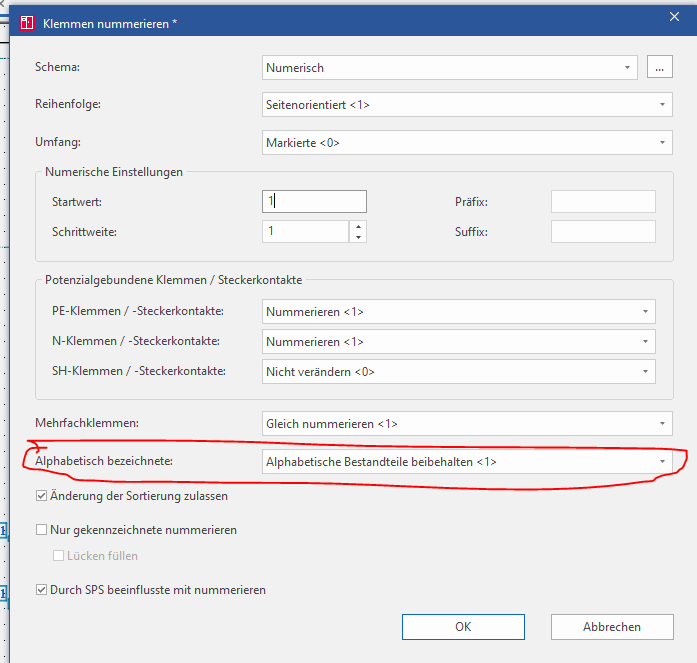Viewport: 697px width, 663px height.
Task: Click the red EPLAN icon in title bar
Action: (27, 23)
